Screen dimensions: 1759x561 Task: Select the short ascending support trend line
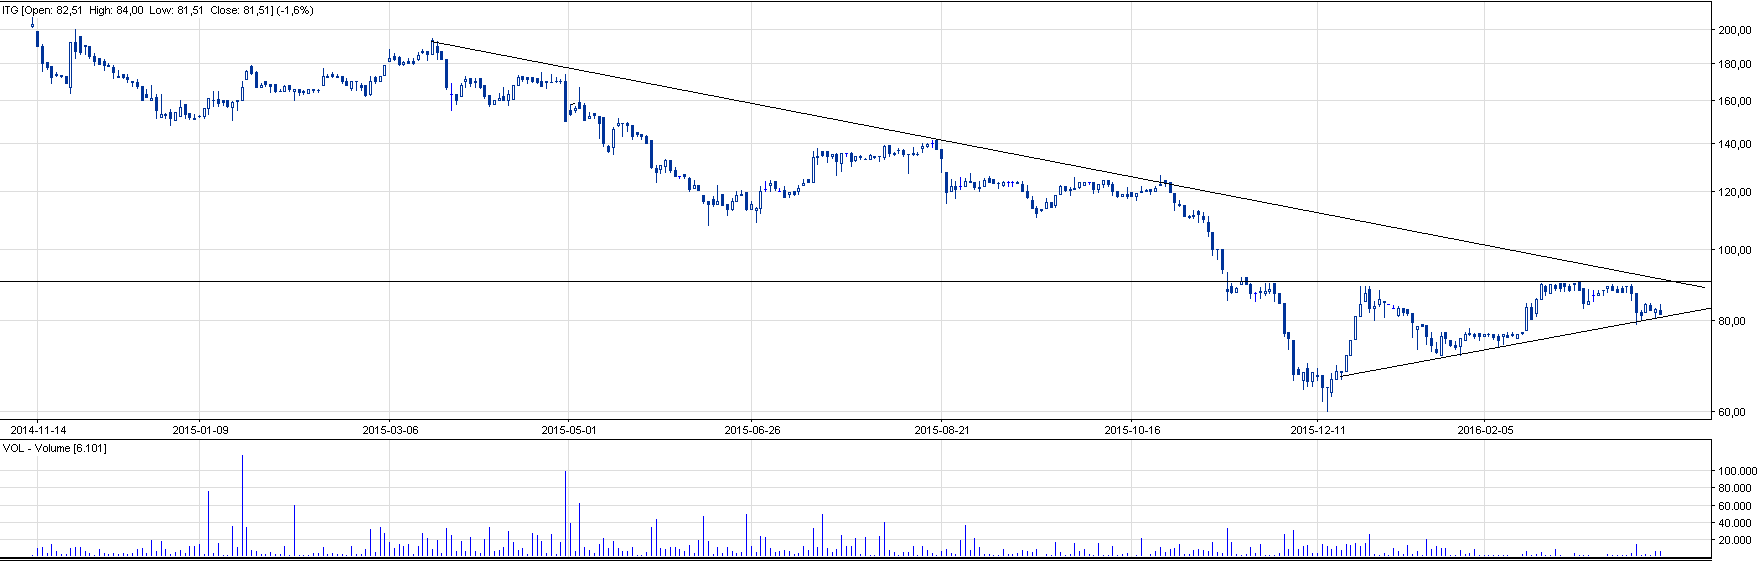pyautogui.click(x=1500, y=345)
